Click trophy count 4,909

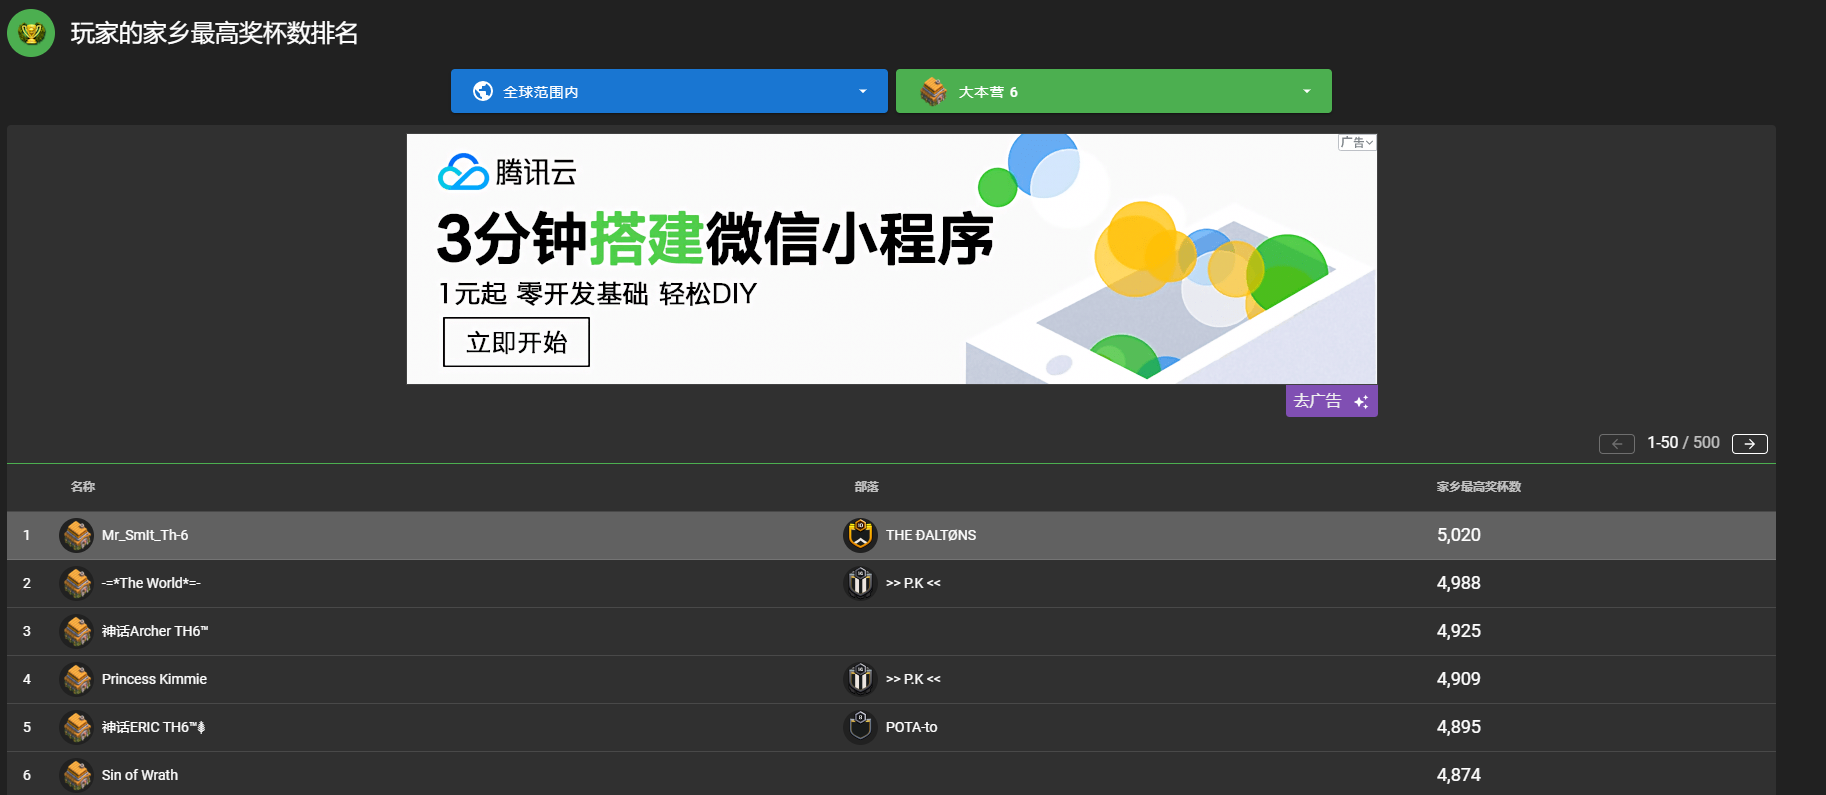(1459, 679)
